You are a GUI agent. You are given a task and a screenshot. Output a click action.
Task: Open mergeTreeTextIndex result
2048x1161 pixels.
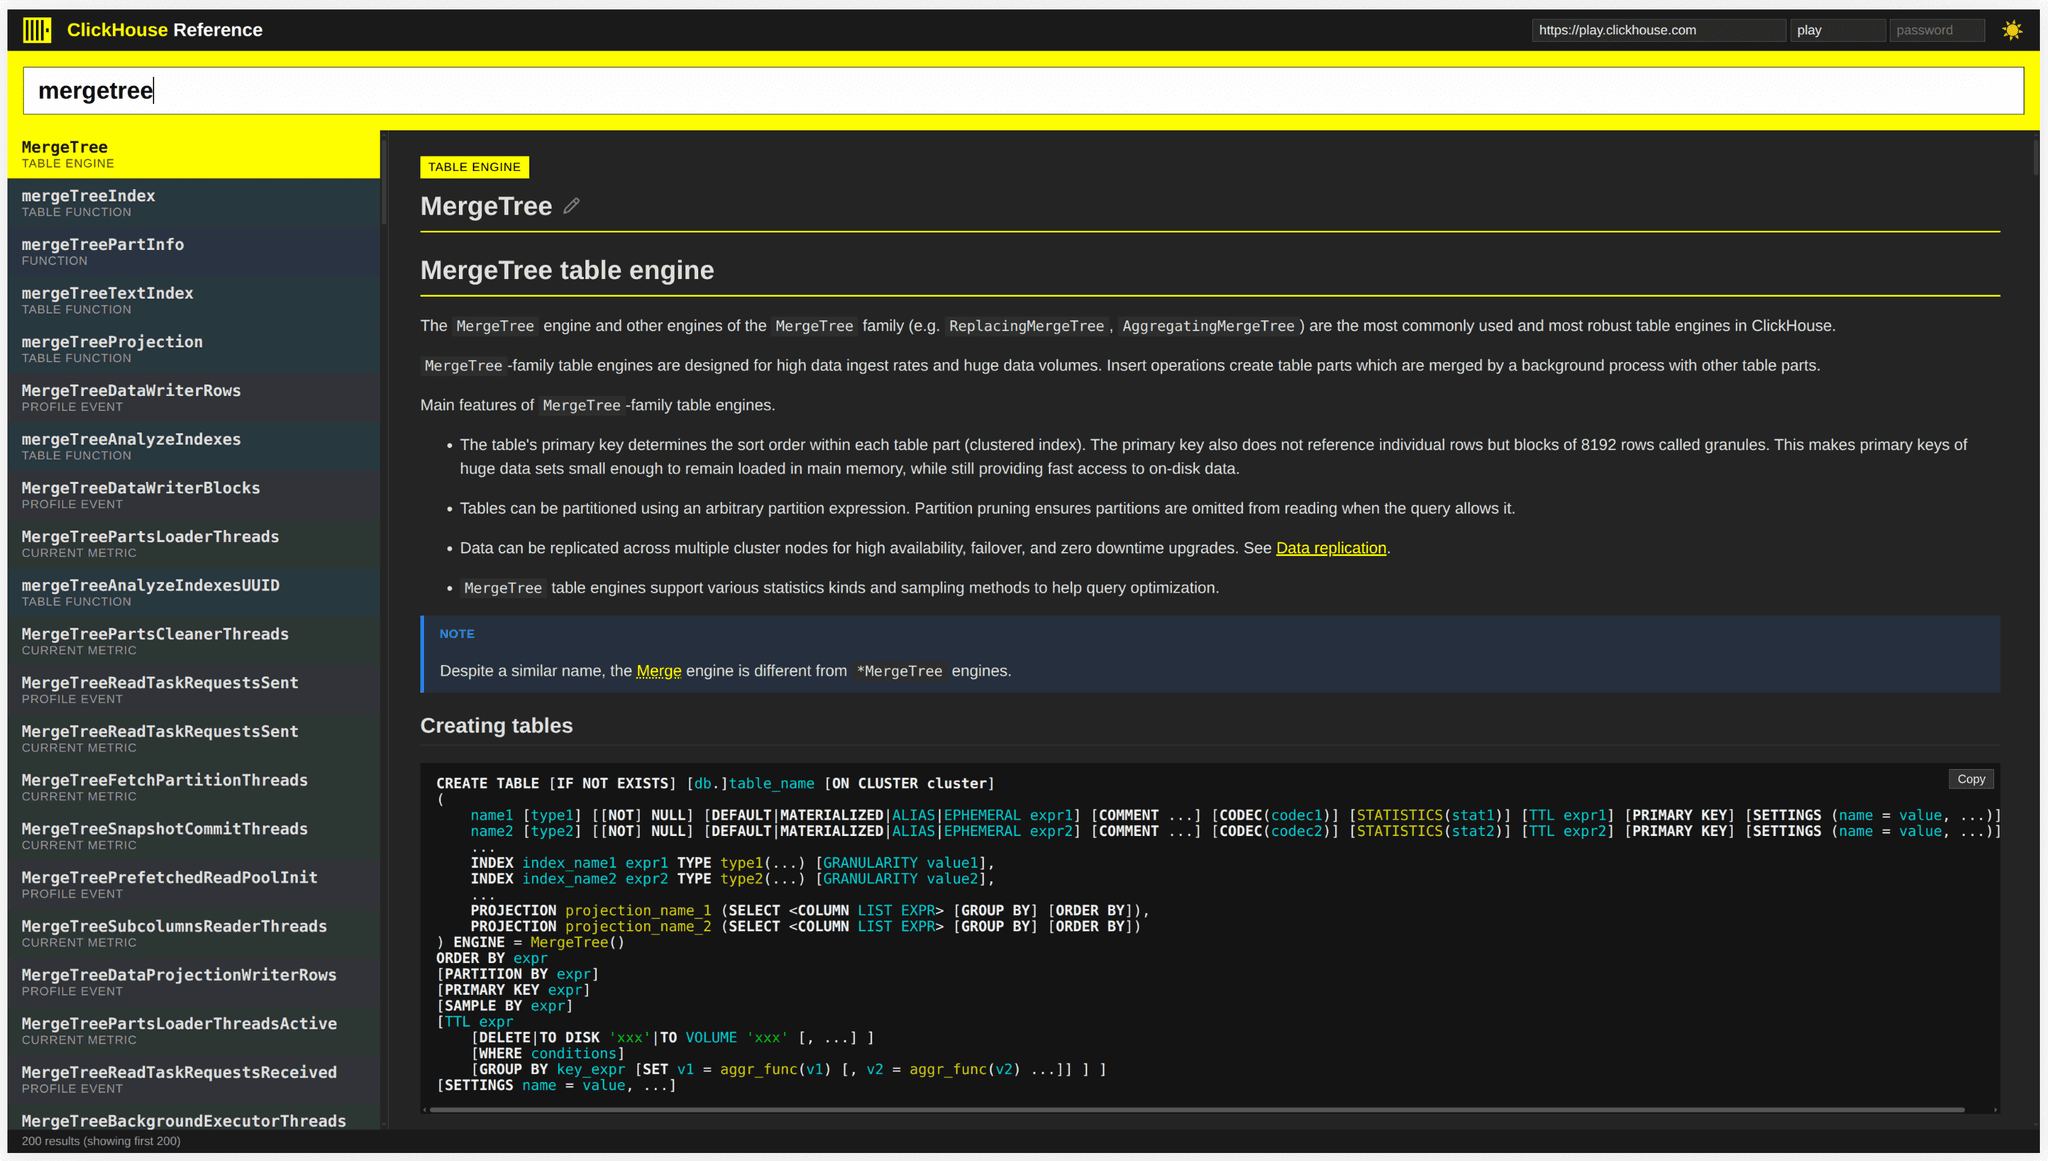[193, 300]
